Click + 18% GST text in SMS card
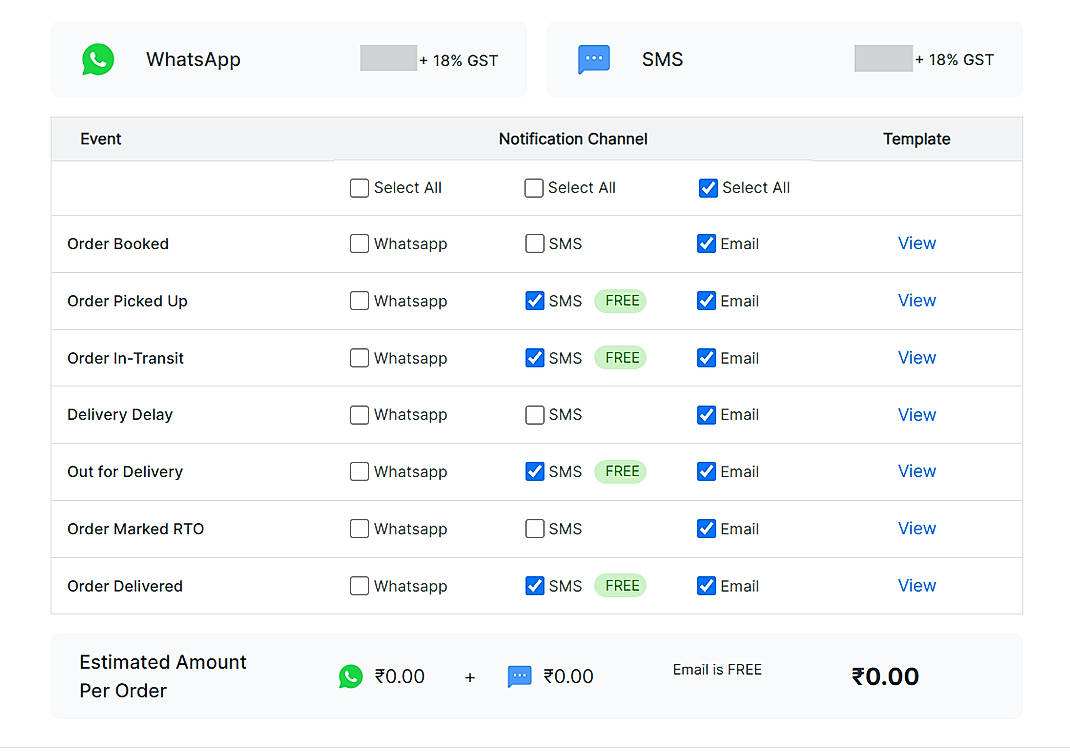This screenshot has width=1070, height=751. click(955, 60)
